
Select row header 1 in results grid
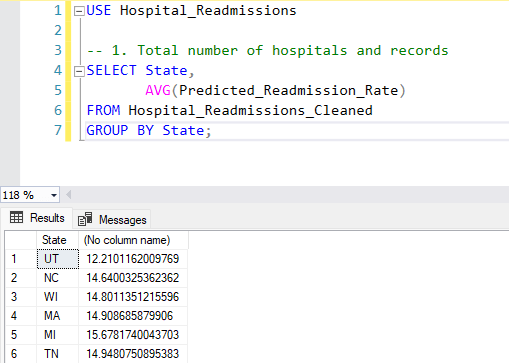(21, 259)
